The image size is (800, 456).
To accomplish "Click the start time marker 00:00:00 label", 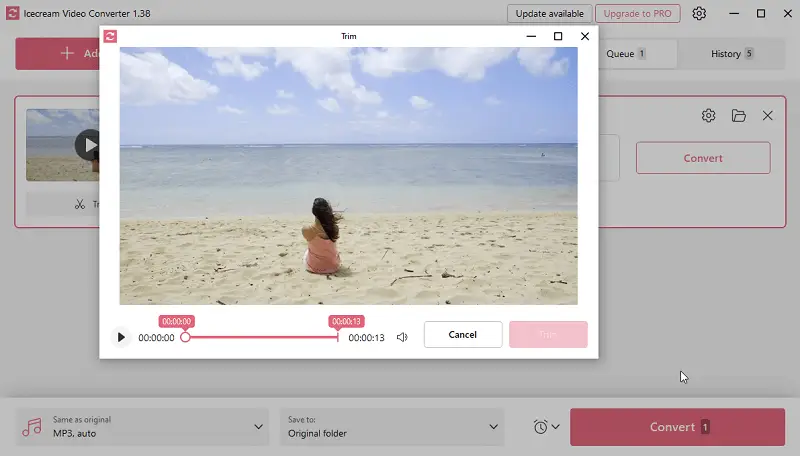I will tap(177, 321).
